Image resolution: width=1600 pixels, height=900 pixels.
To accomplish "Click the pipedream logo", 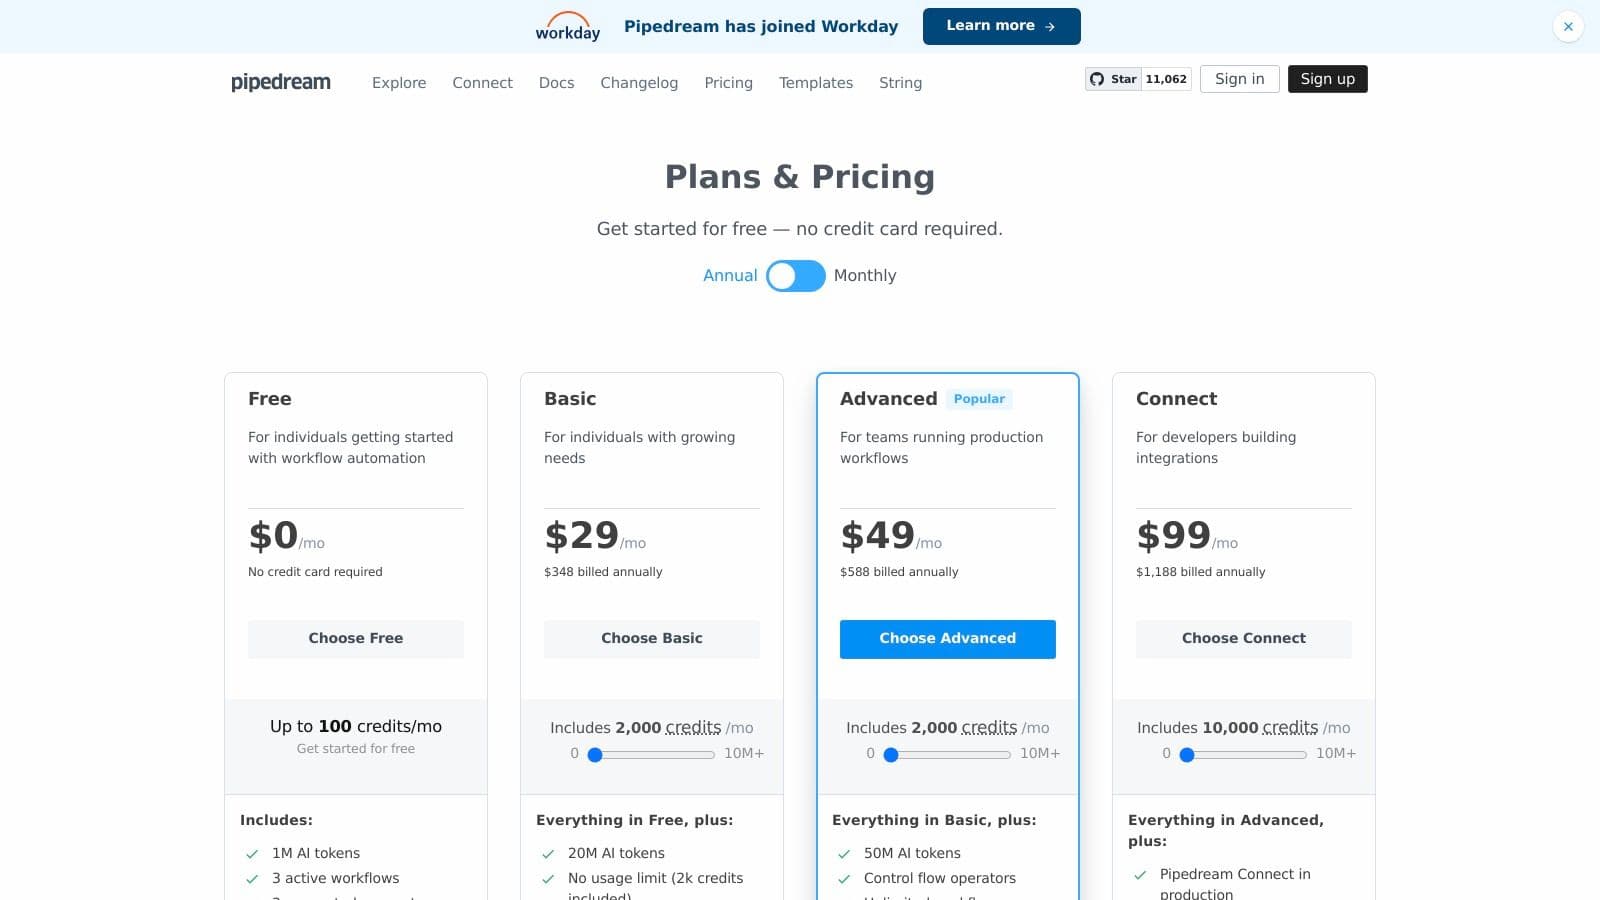I will click(x=281, y=82).
